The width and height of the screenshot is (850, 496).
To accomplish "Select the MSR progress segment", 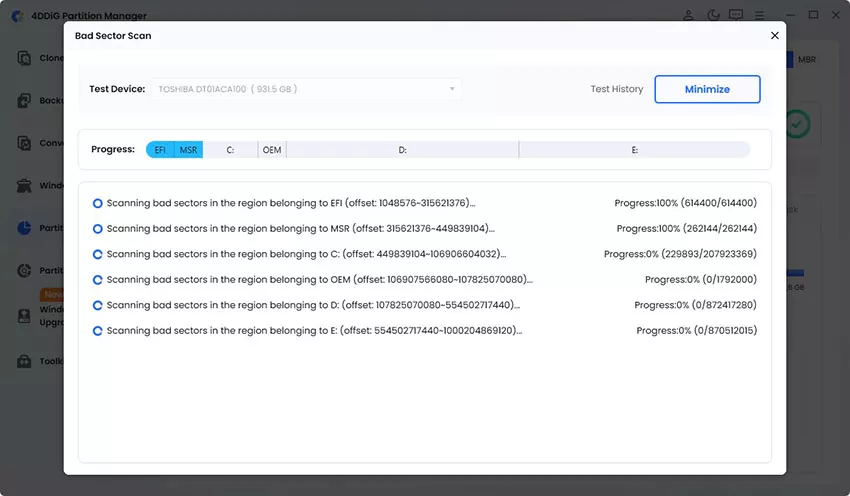I will (x=189, y=150).
